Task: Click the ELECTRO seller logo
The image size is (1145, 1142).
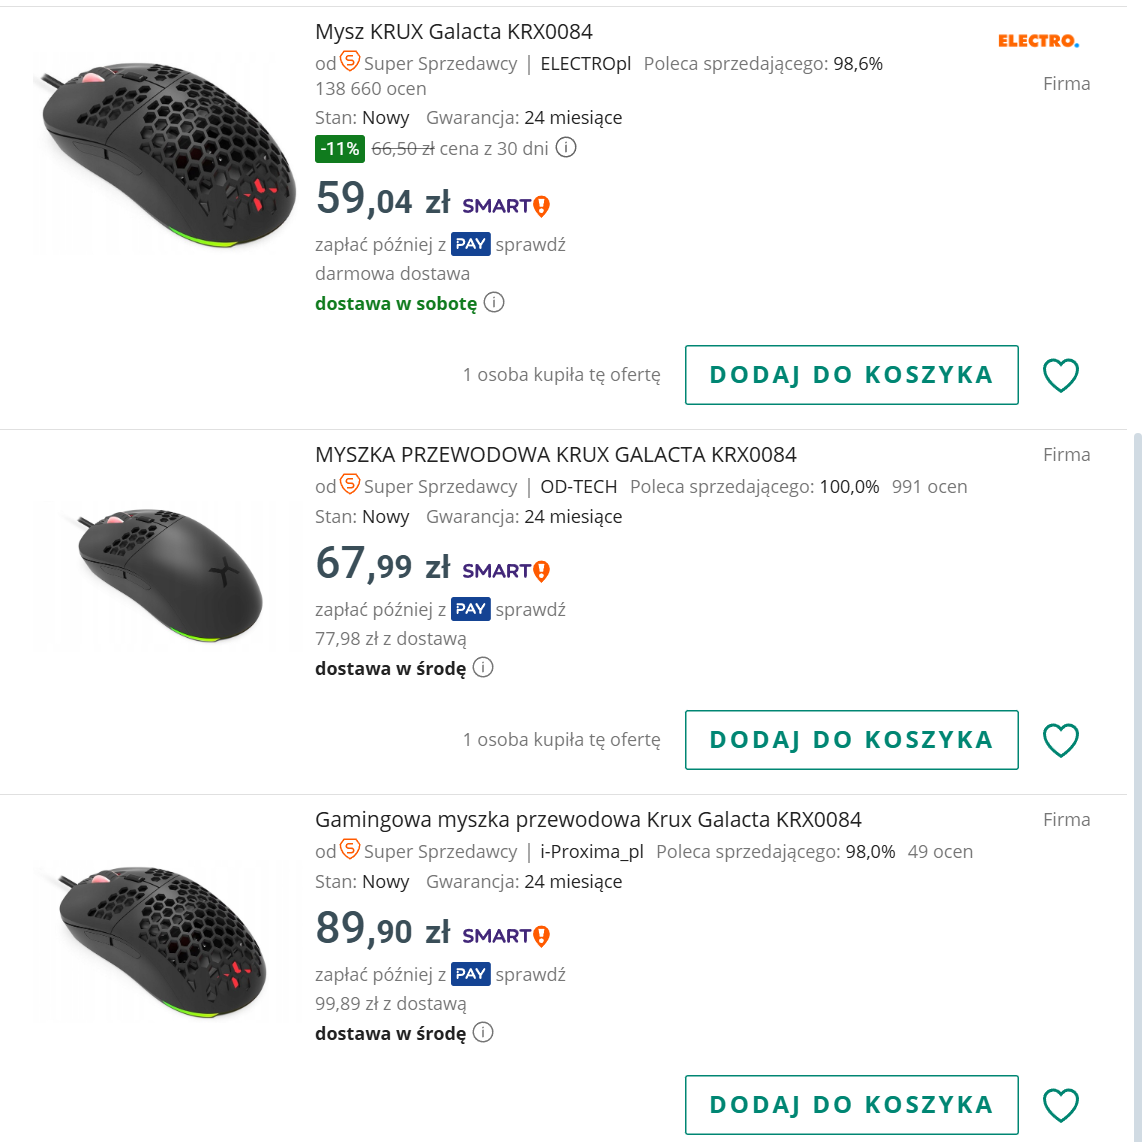Action: click(x=1038, y=41)
